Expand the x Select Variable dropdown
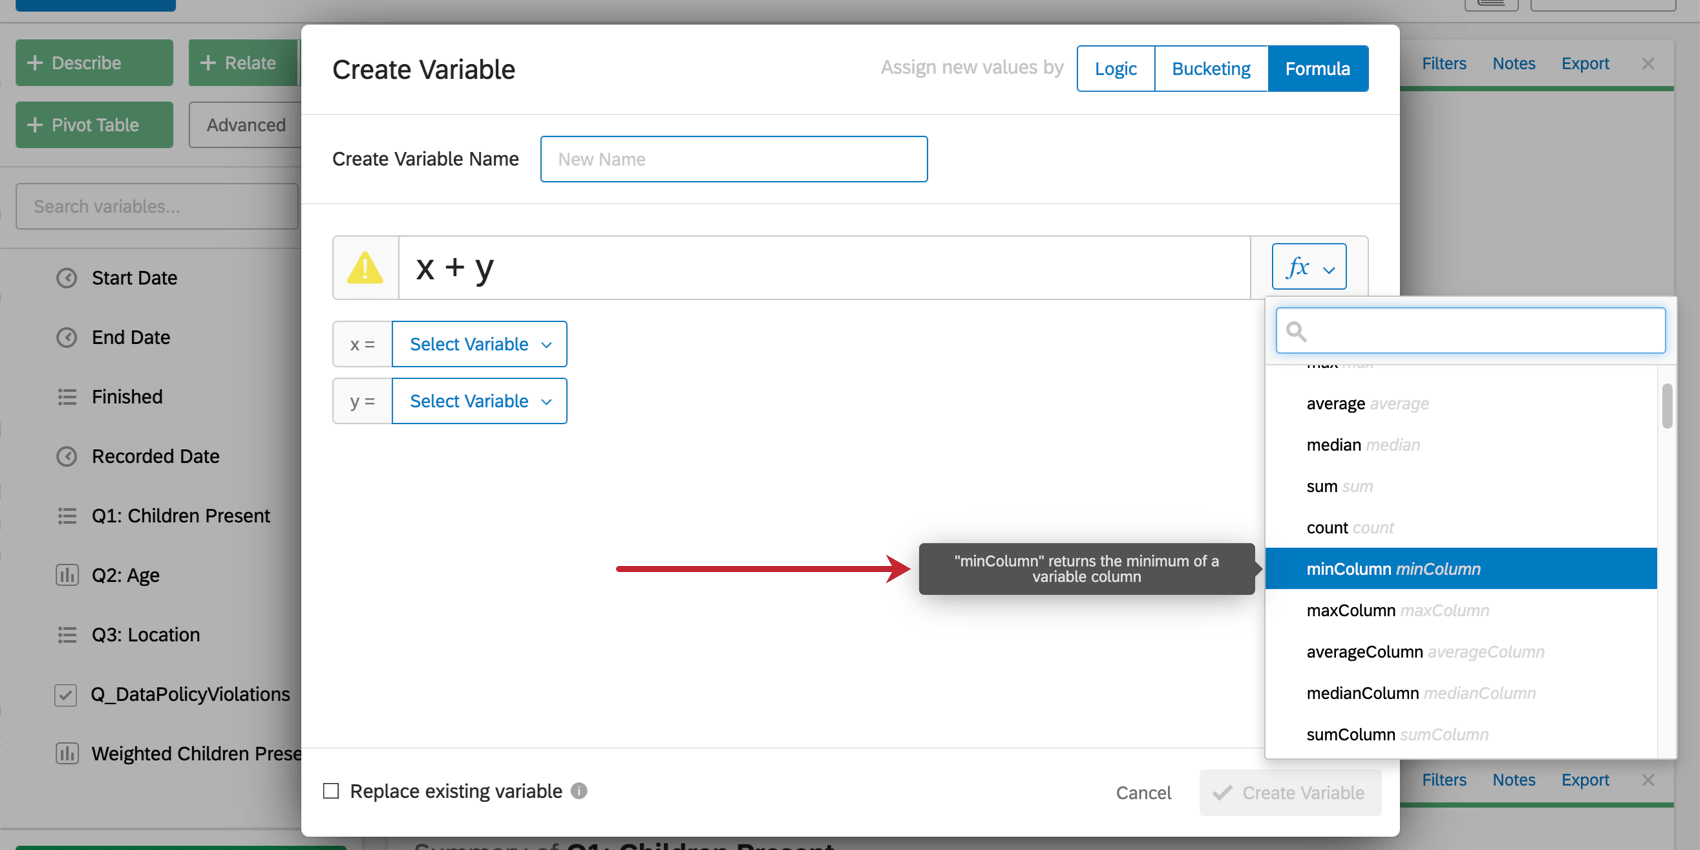1700x850 pixels. coord(479,344)
